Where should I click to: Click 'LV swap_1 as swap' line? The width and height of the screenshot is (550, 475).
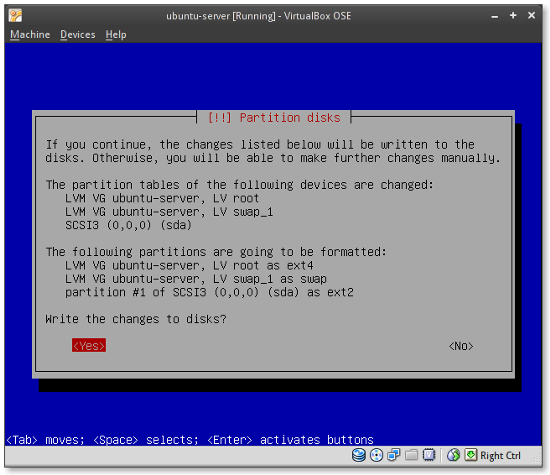point(196,279)
